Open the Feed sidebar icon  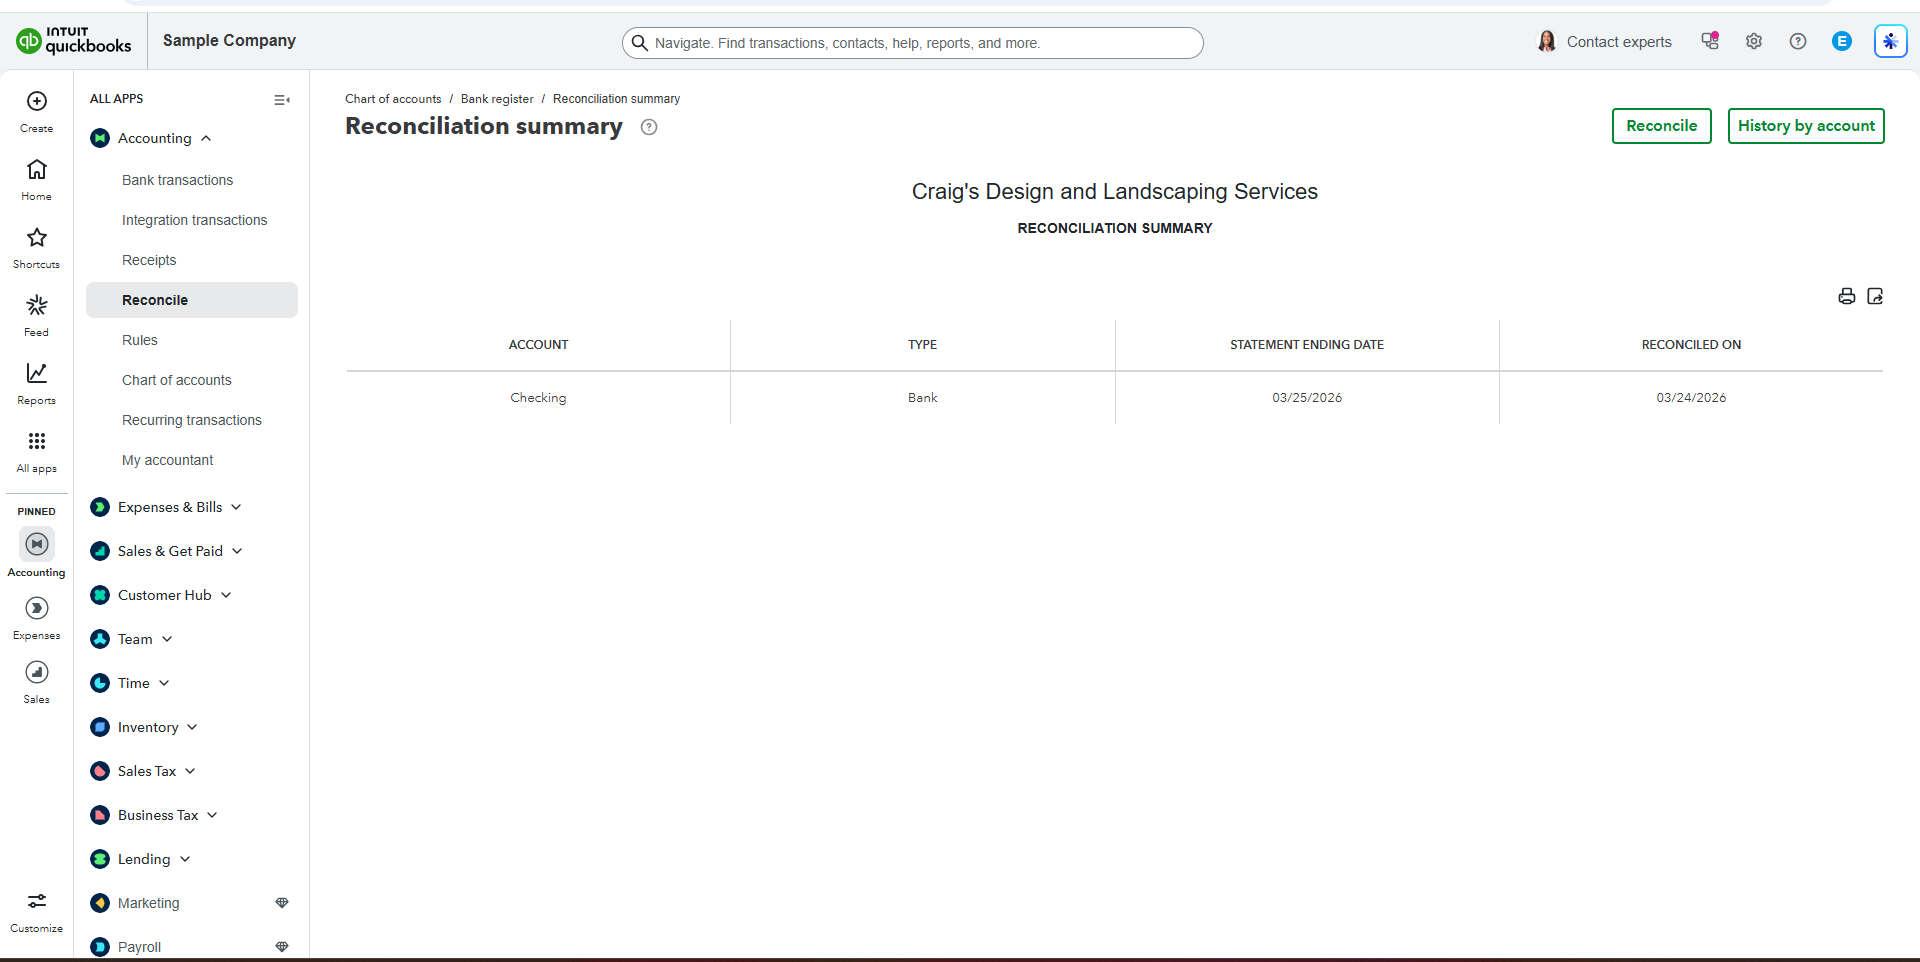click(x=37, y=305)
